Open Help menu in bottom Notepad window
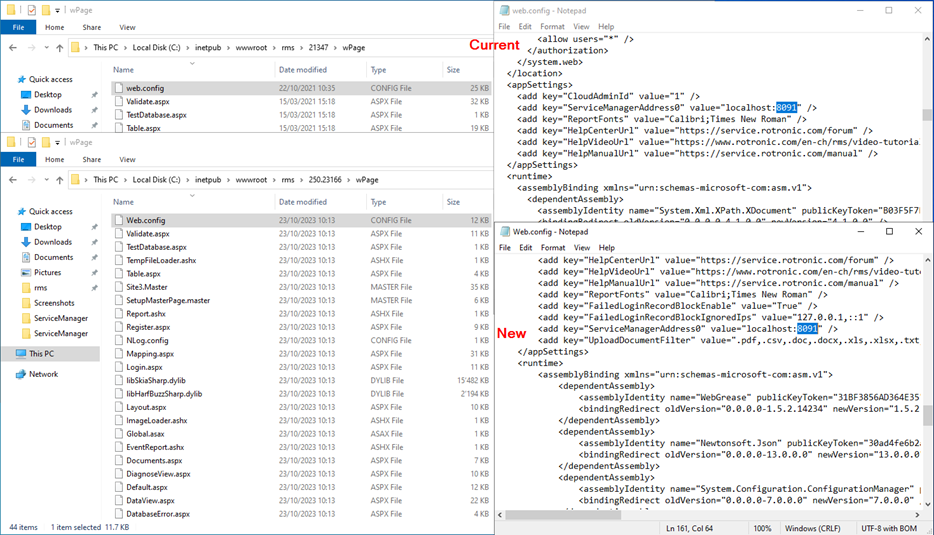The width and height of the screenshot is (934, 535). (606, 248)
